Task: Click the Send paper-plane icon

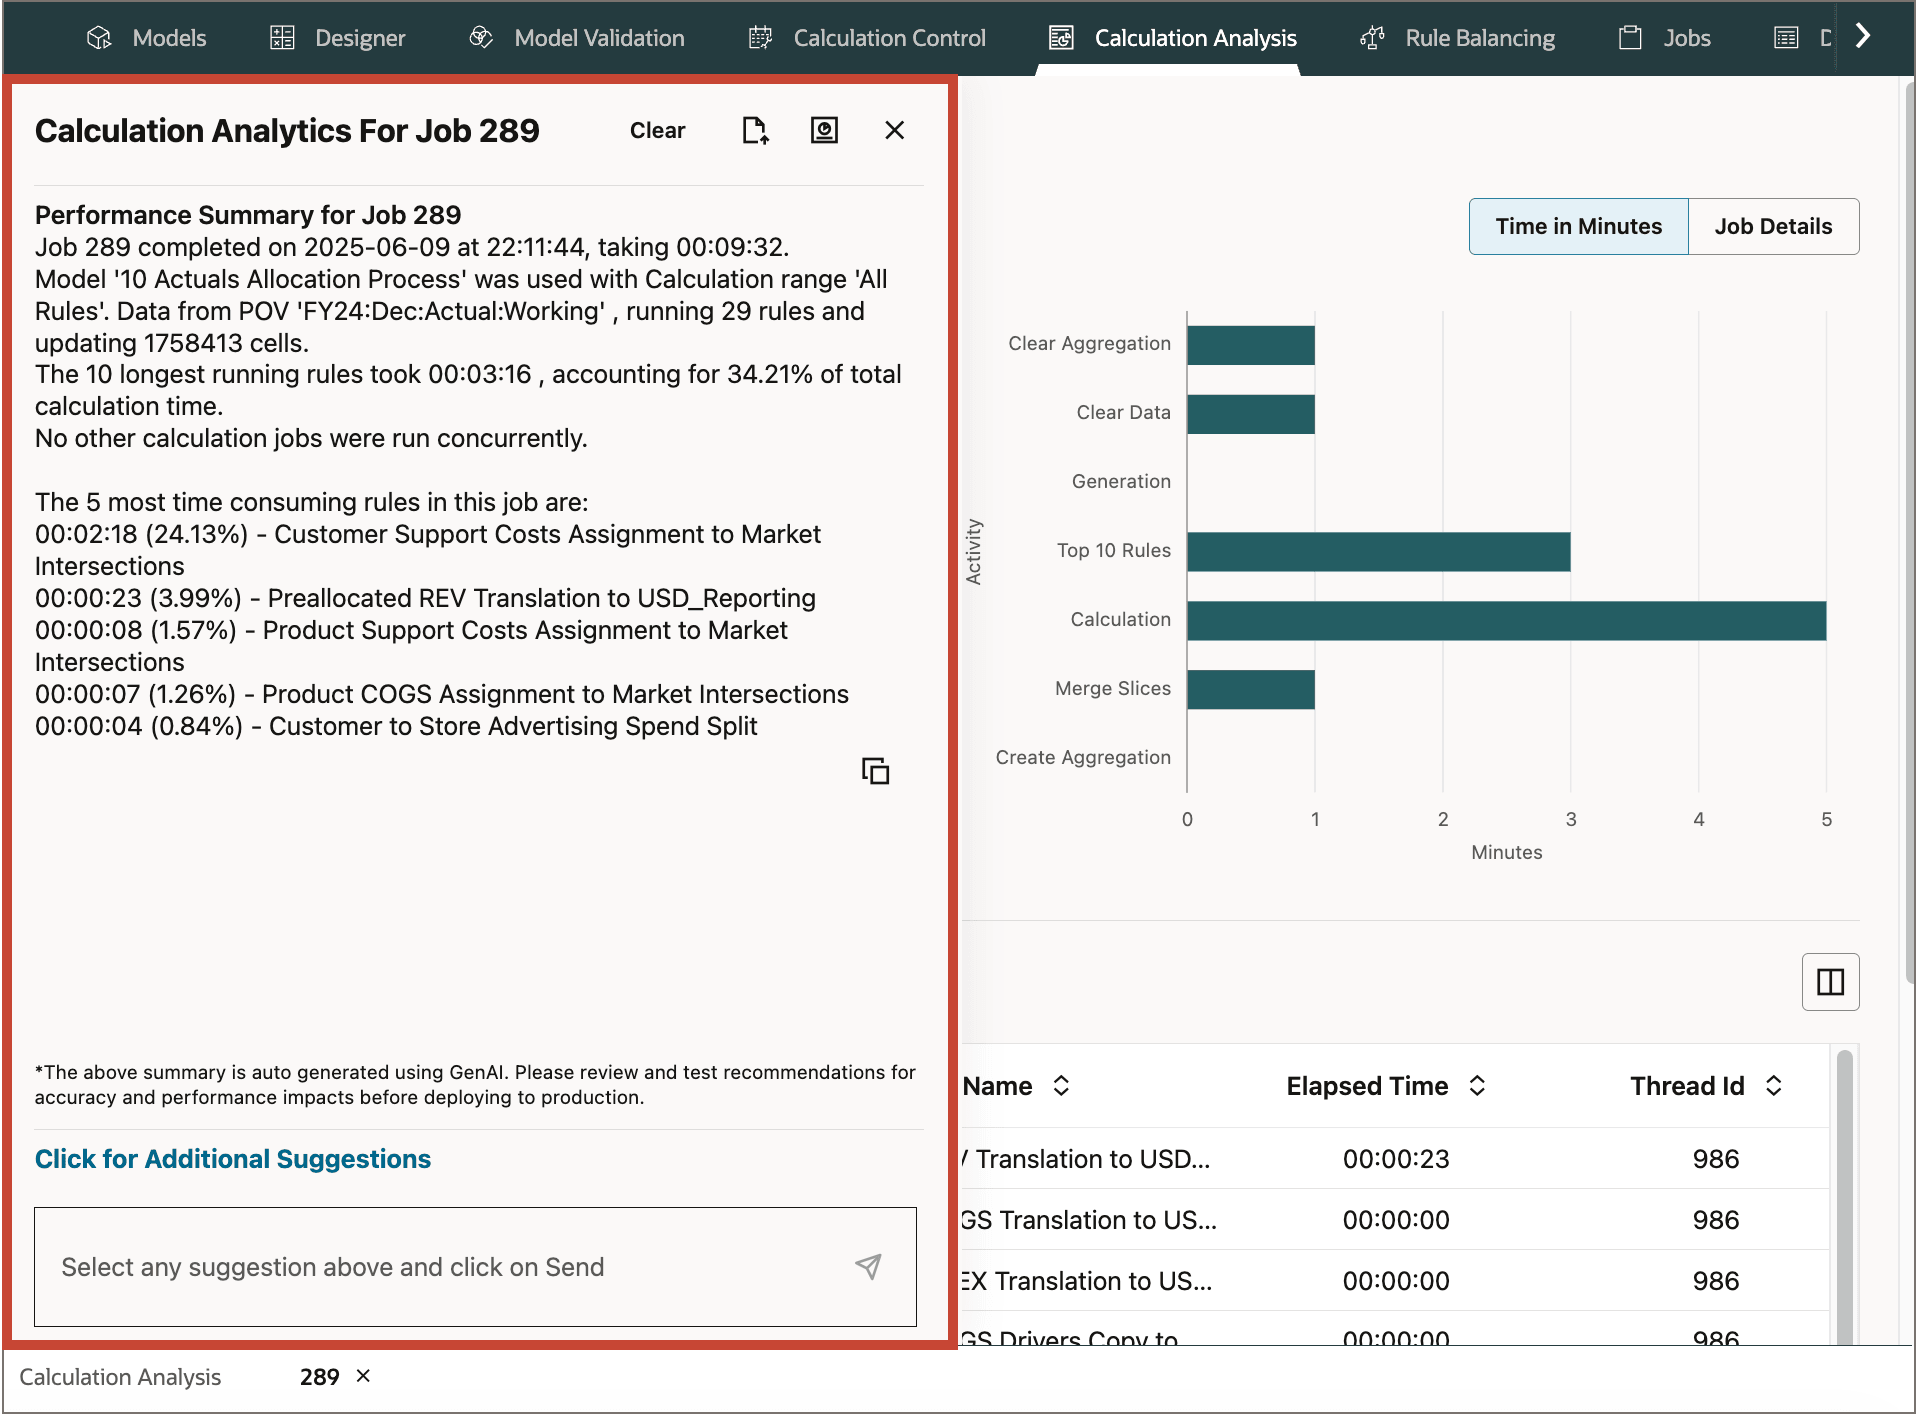Action: point(868,1267)
